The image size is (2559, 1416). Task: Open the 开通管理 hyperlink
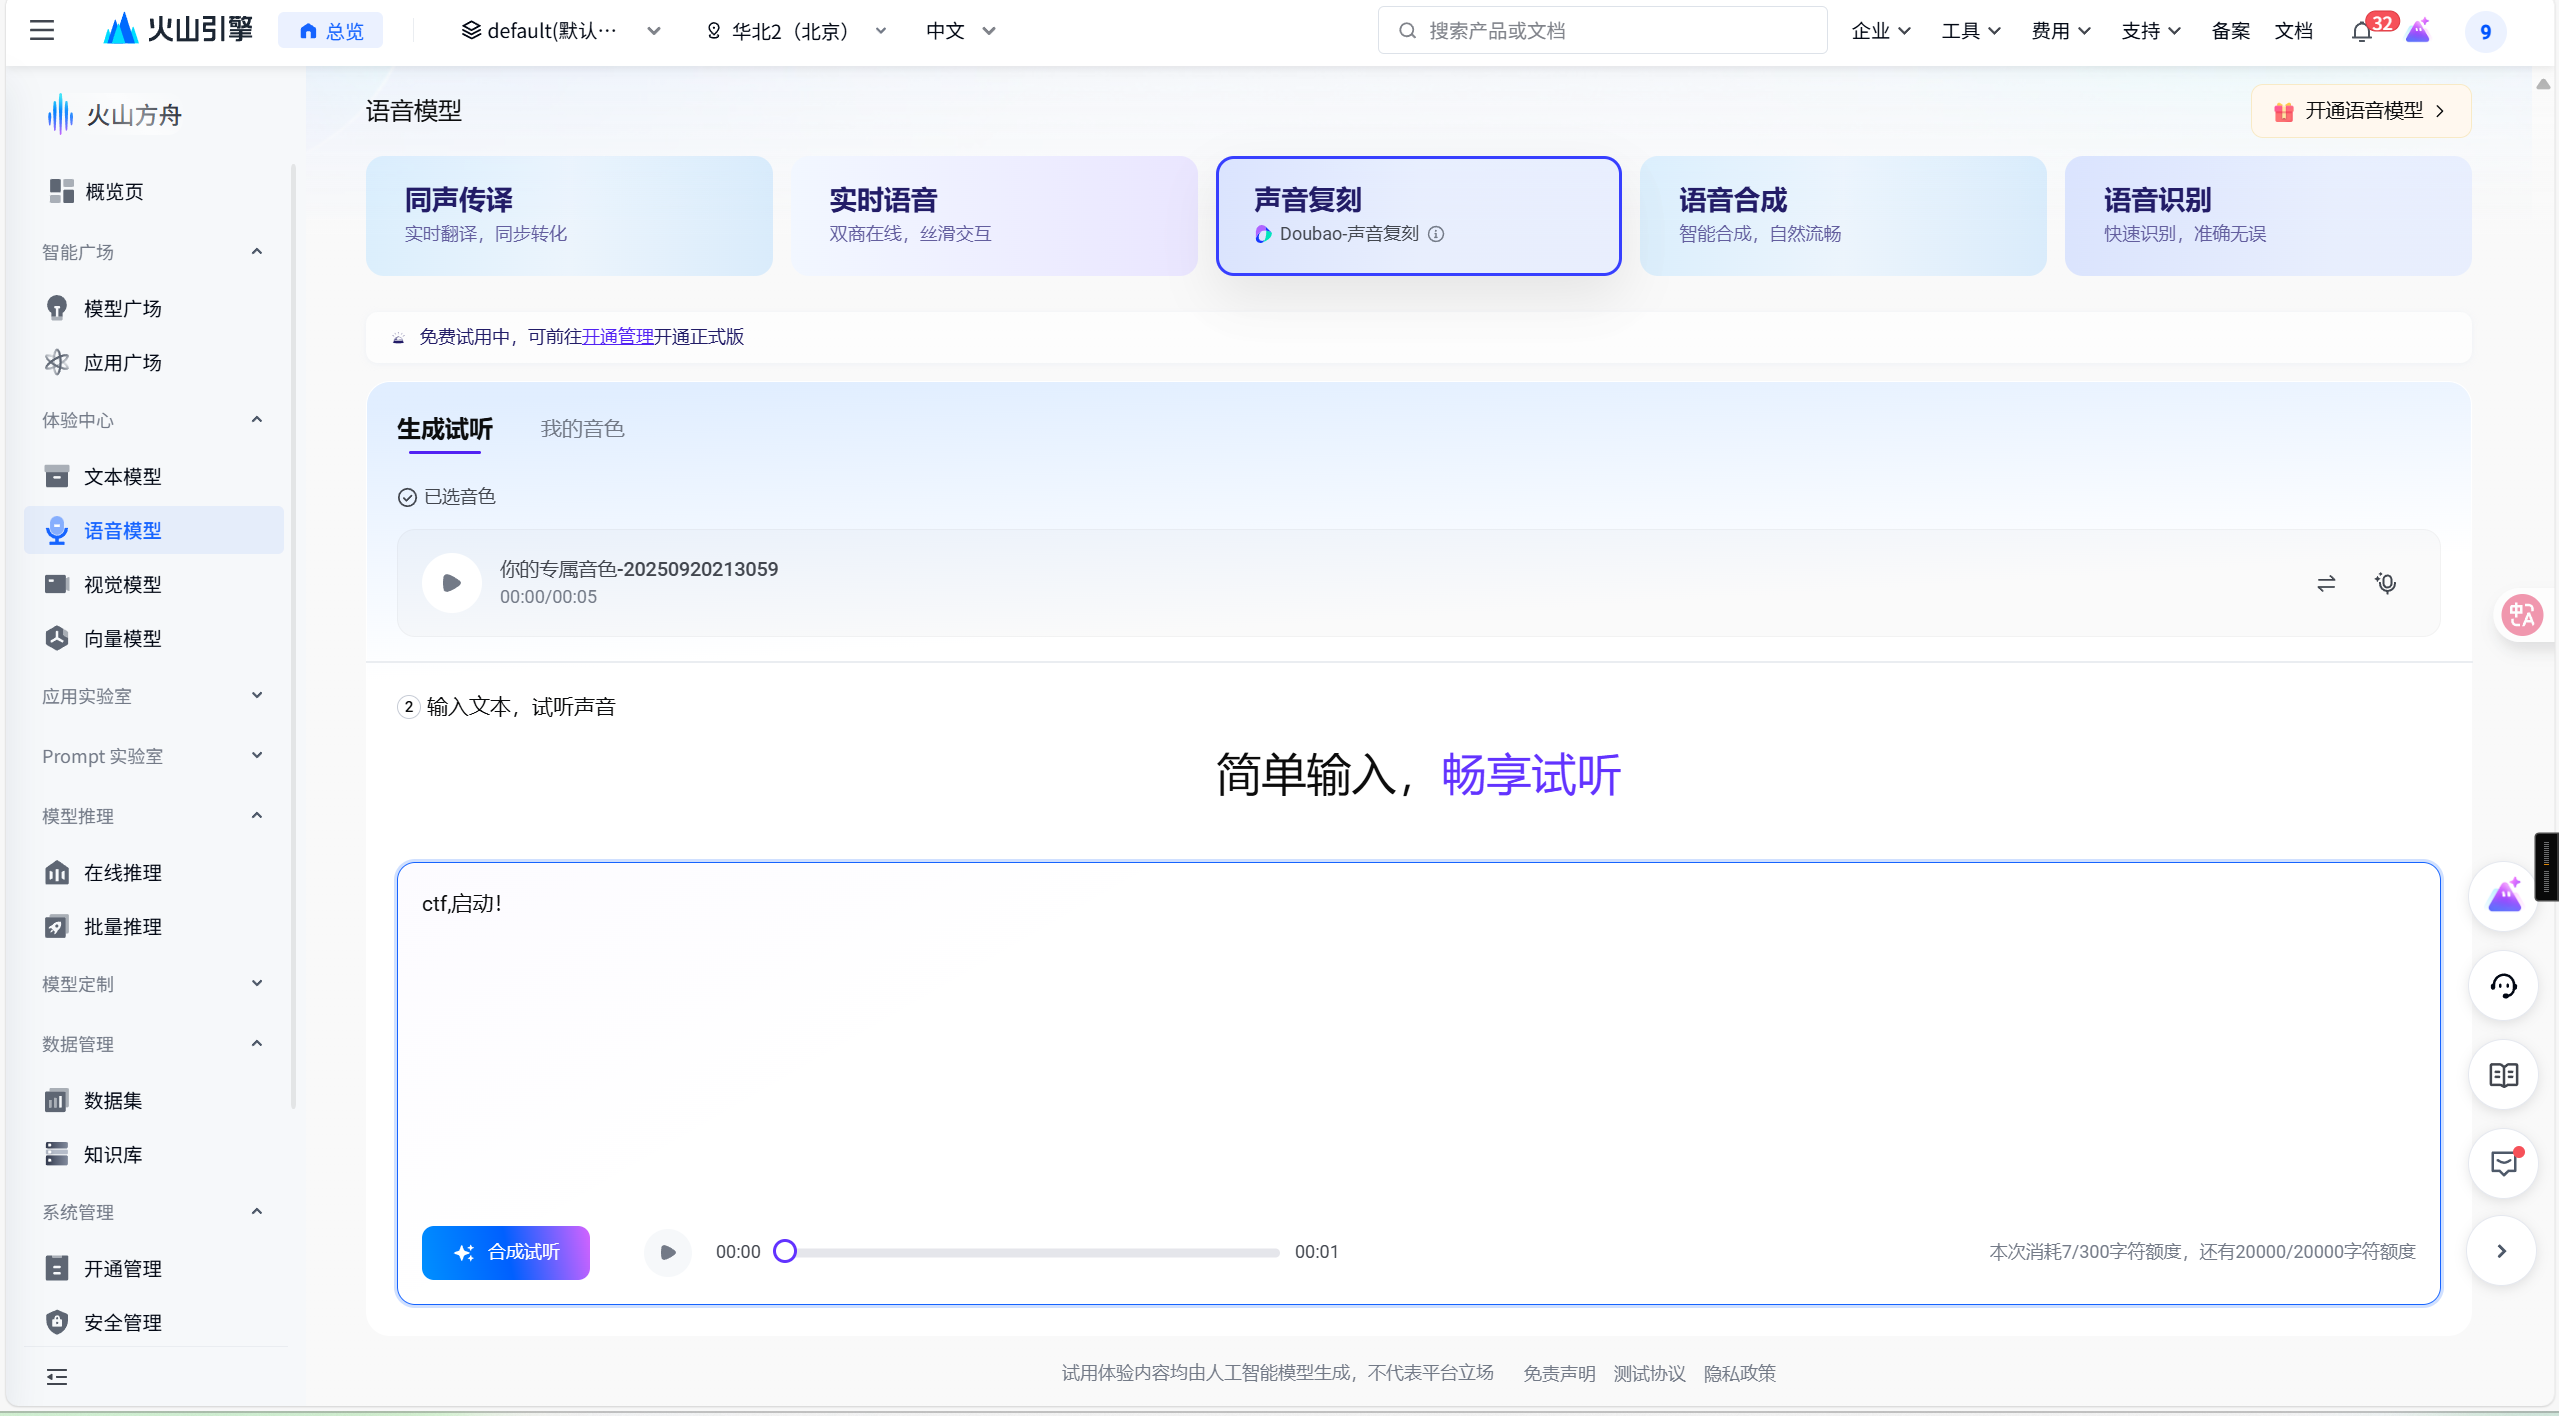click(617, 337)
